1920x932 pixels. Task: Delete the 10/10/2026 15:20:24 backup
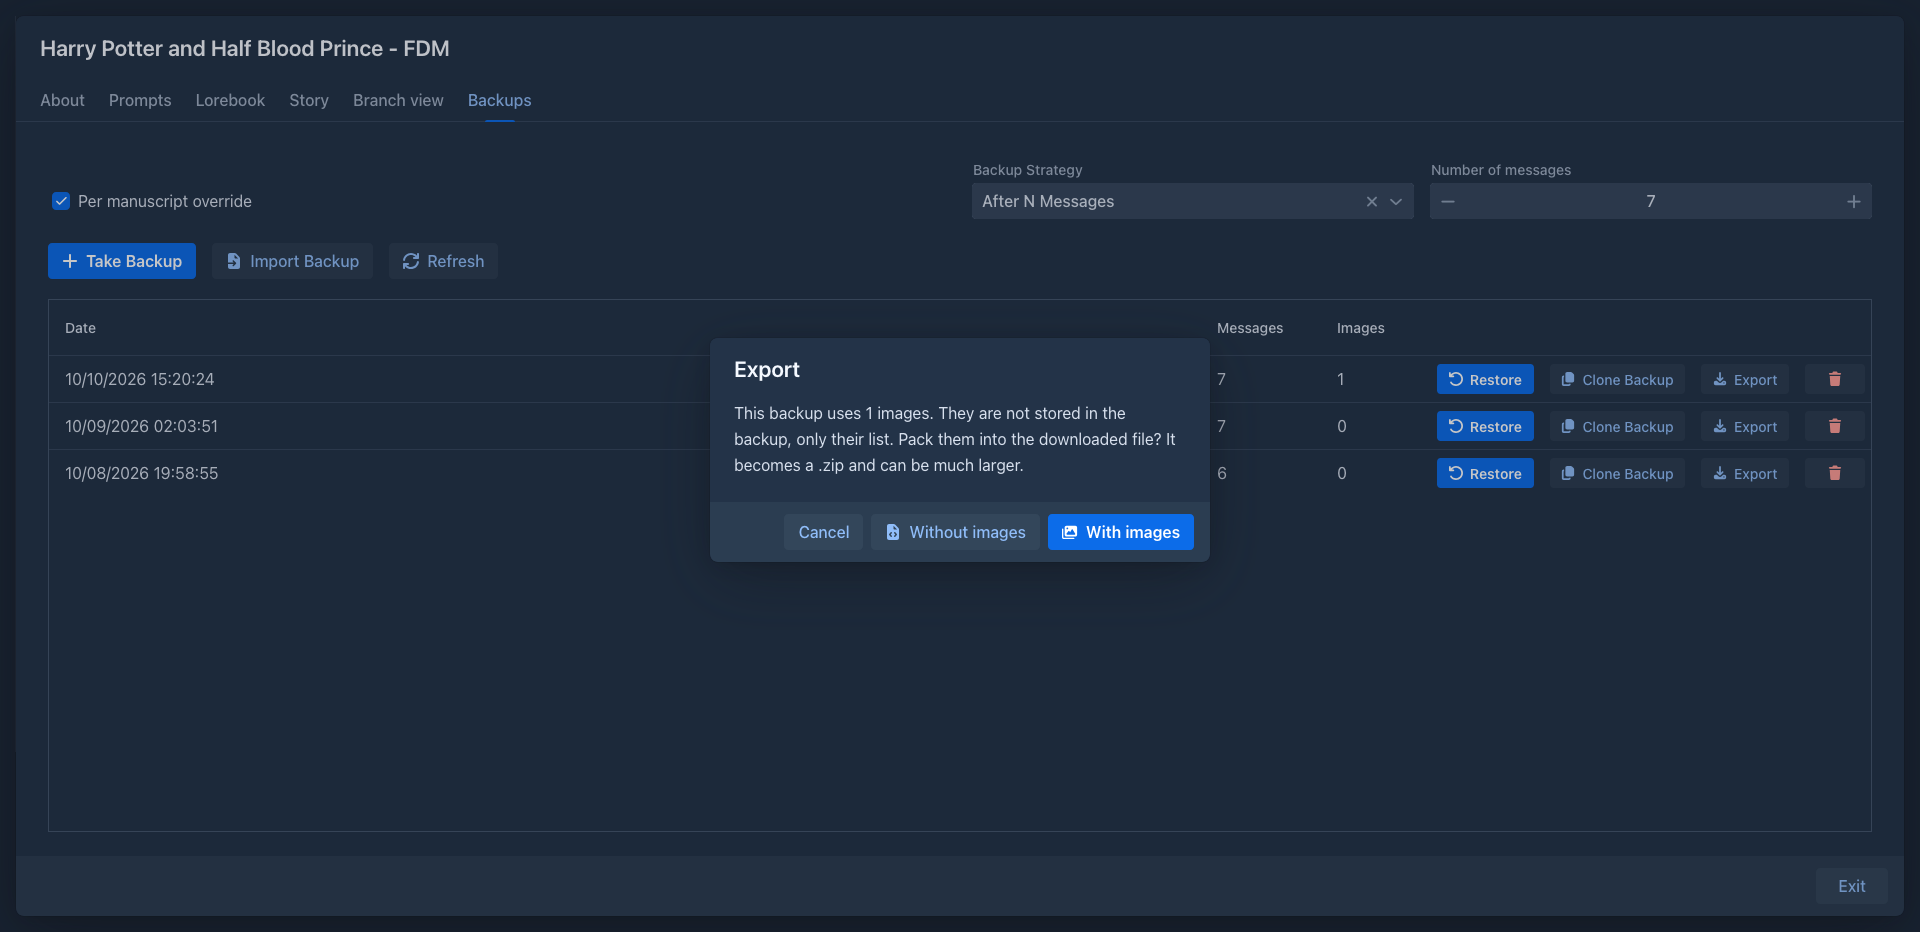(1834, 379)
